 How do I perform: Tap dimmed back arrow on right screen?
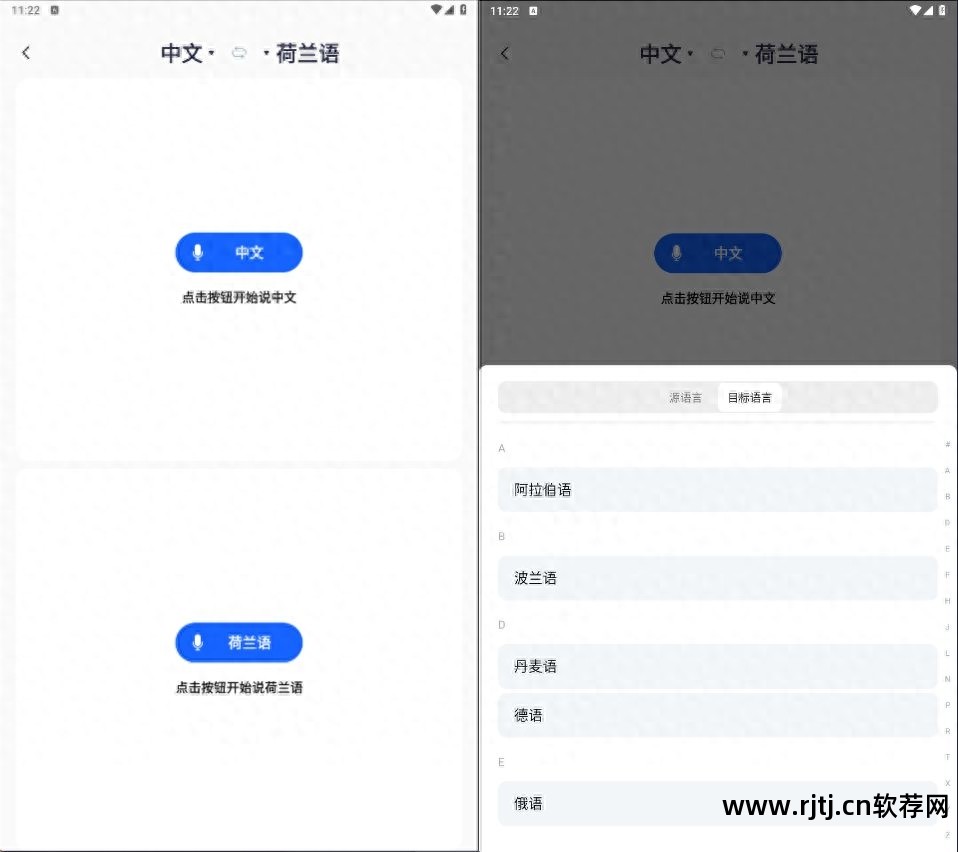click(x=505, y=53)
